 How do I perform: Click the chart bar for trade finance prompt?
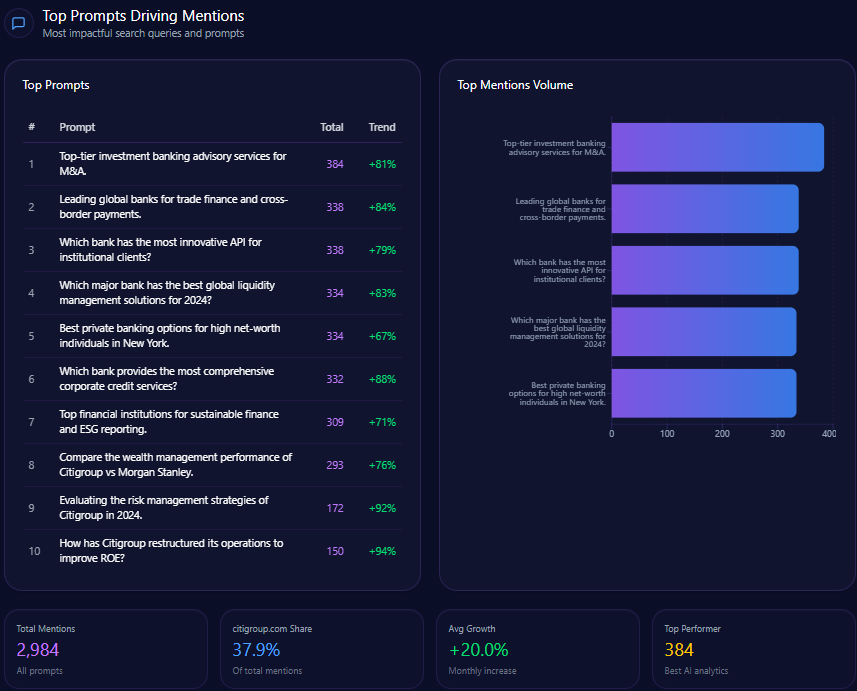point(704,209)
